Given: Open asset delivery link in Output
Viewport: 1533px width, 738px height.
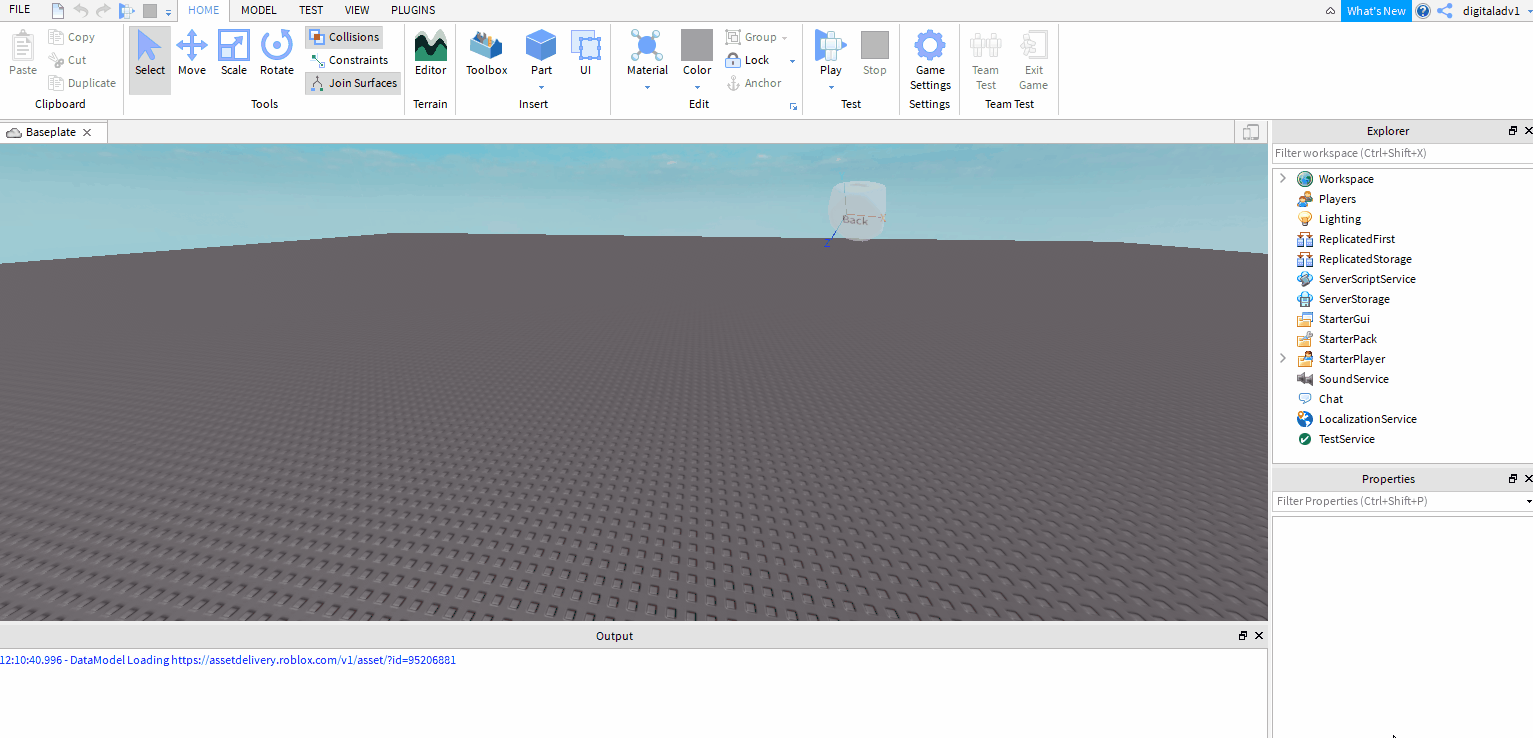Looking at the screenshot, I should tap(313, 660).
